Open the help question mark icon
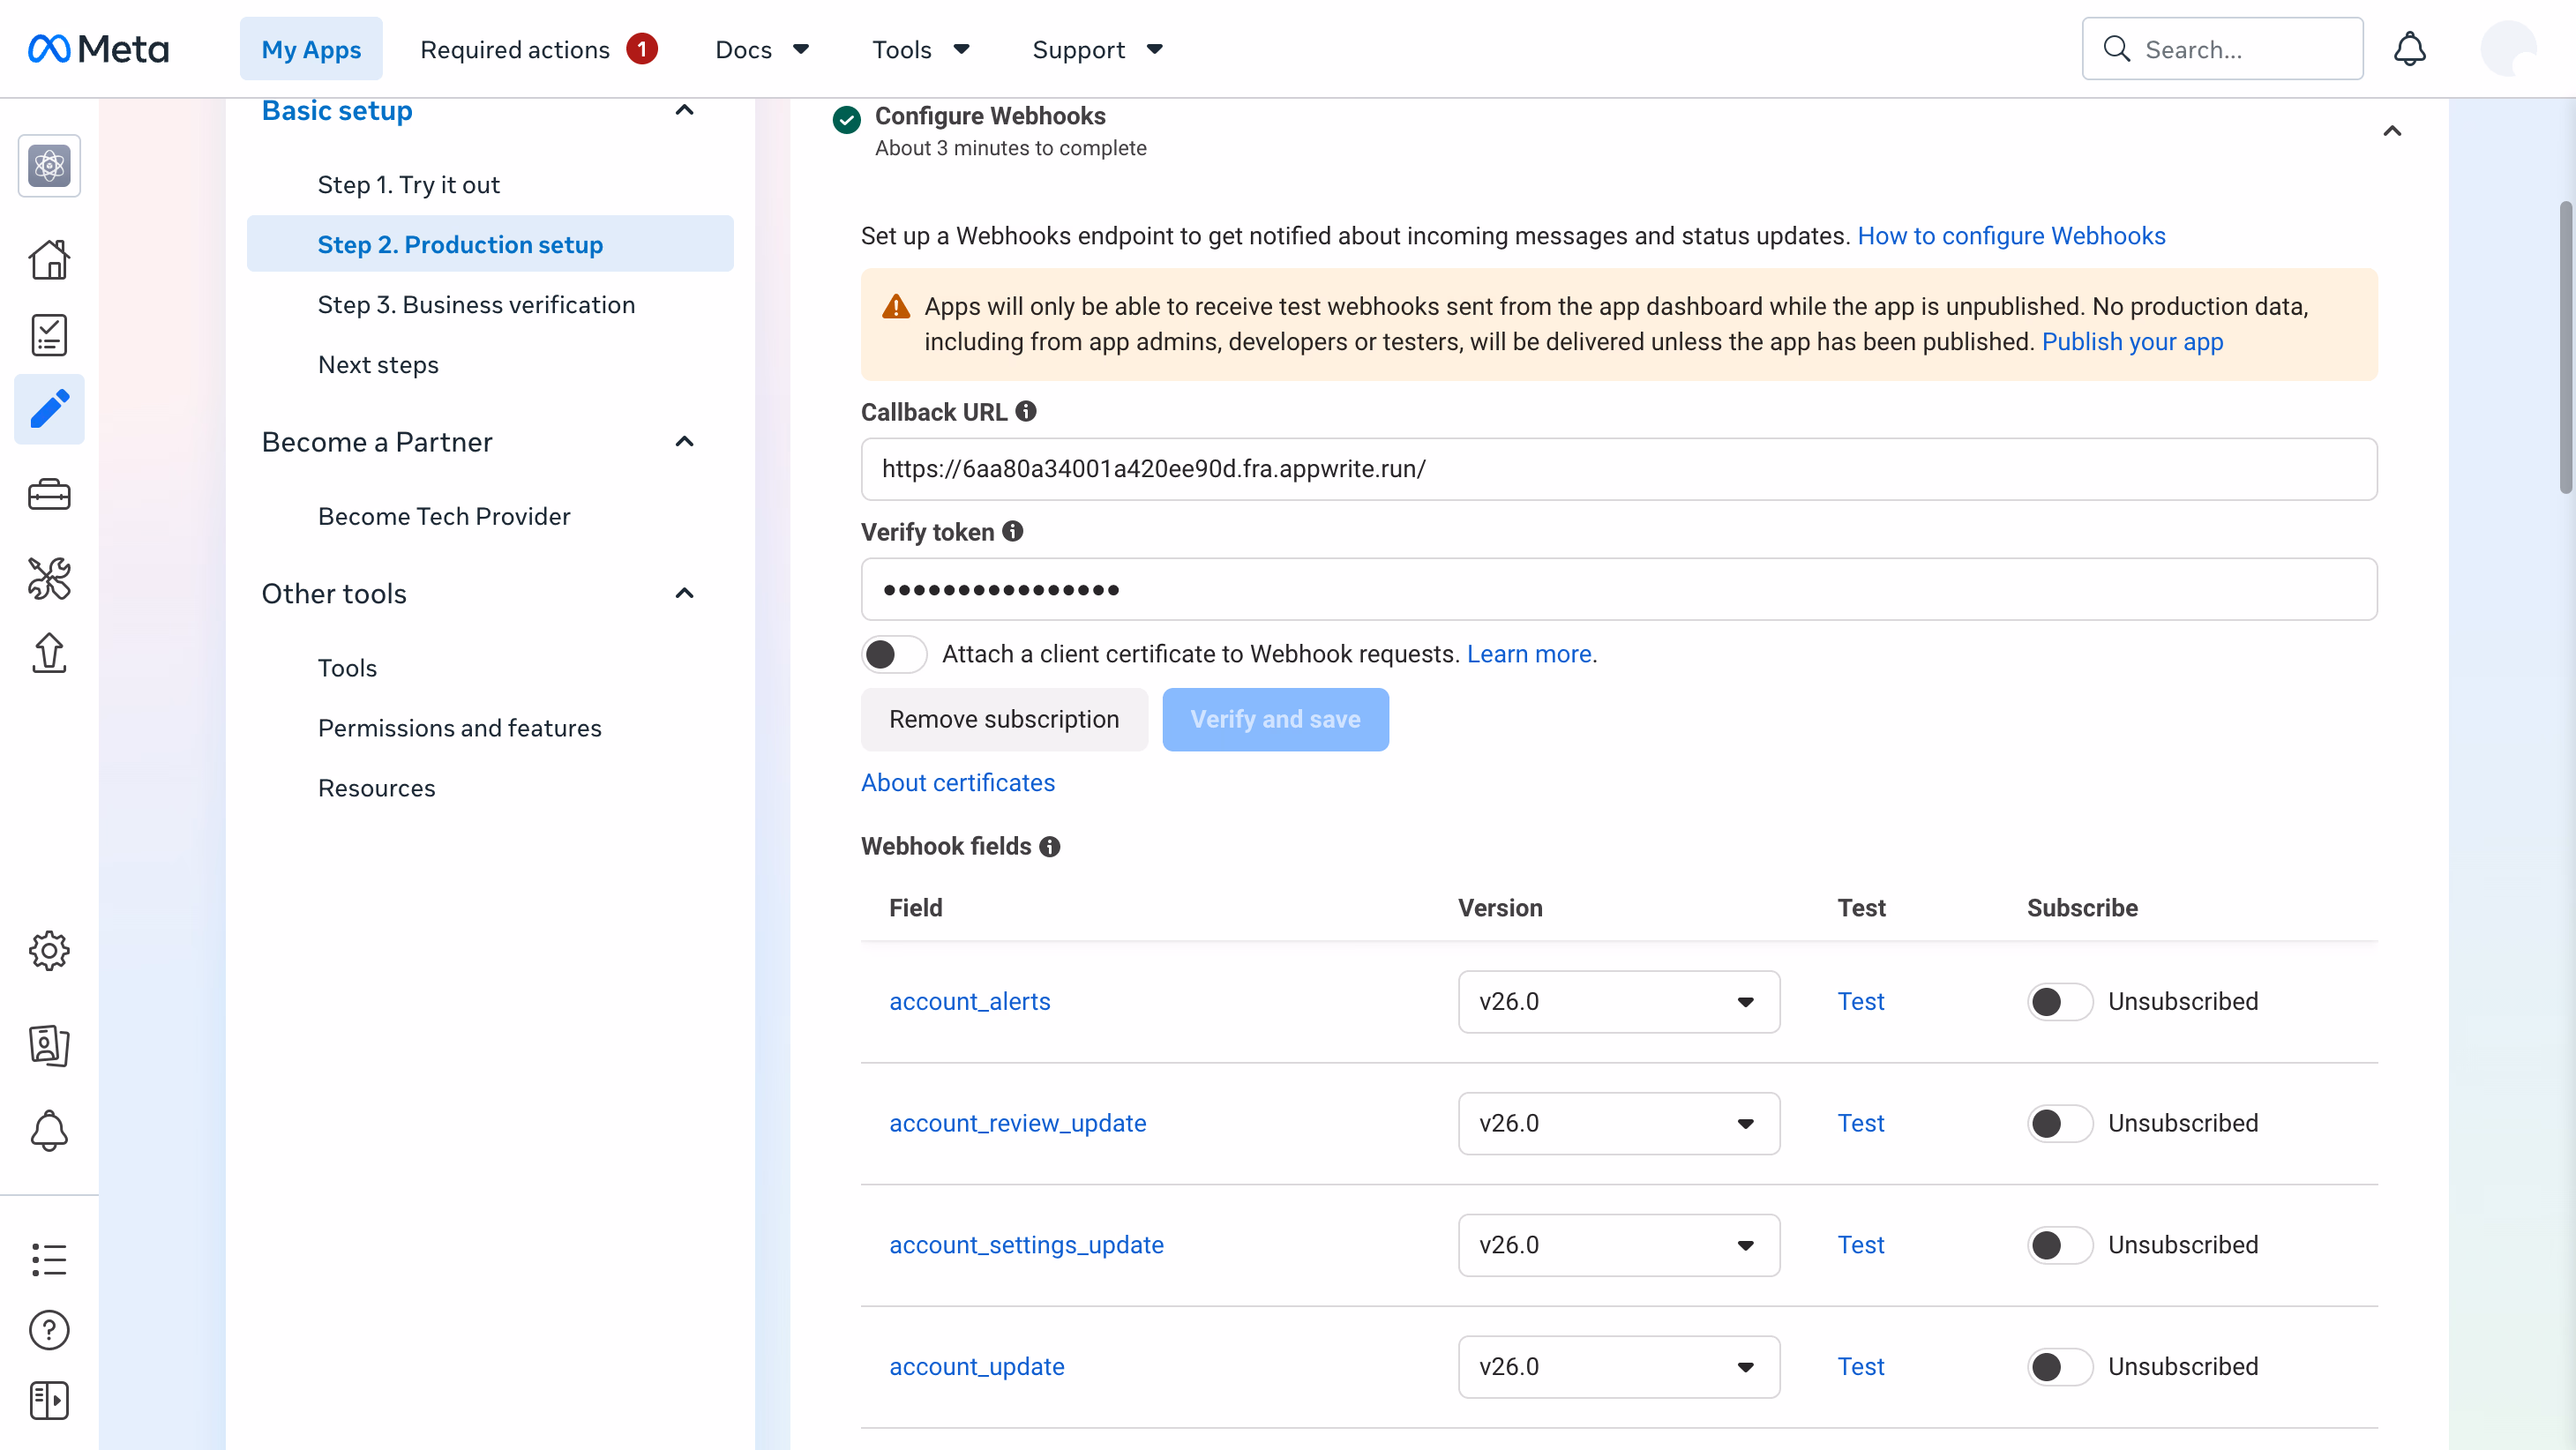Viewport: 2576px width, 1450px height. point(49,1330)
